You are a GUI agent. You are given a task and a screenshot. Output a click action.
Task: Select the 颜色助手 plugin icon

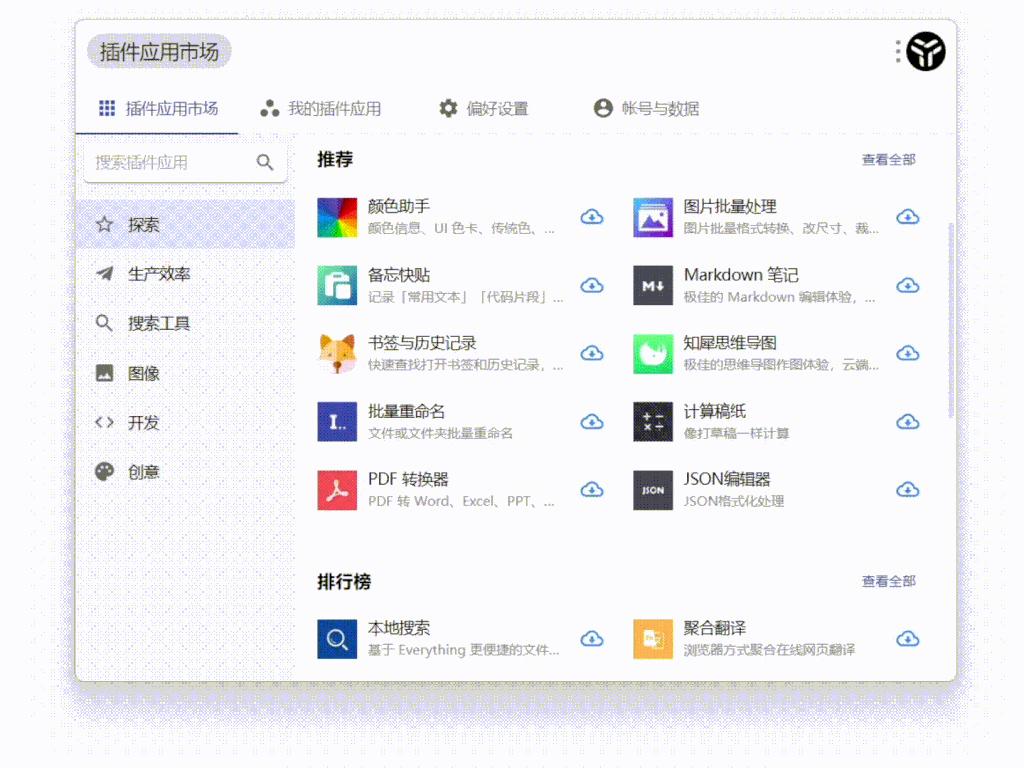[337, 217]
